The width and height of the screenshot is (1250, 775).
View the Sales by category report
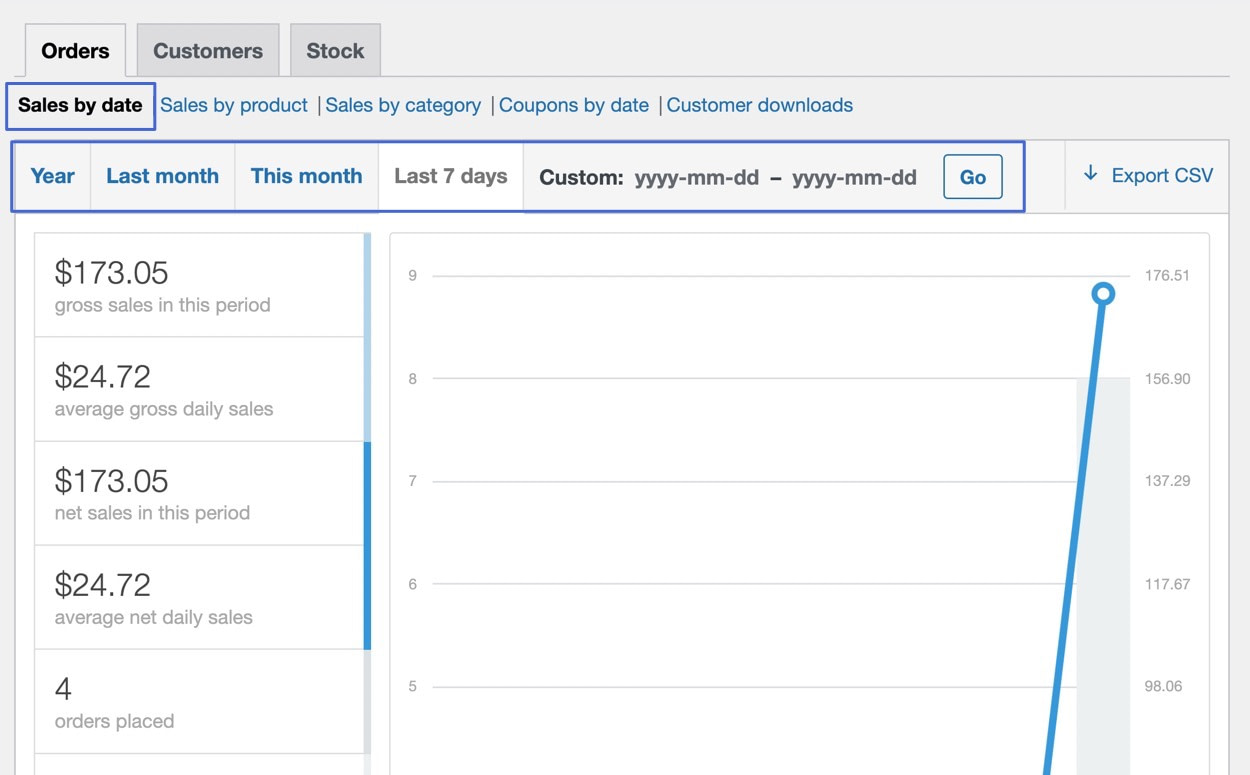click(x=403, y=104)
